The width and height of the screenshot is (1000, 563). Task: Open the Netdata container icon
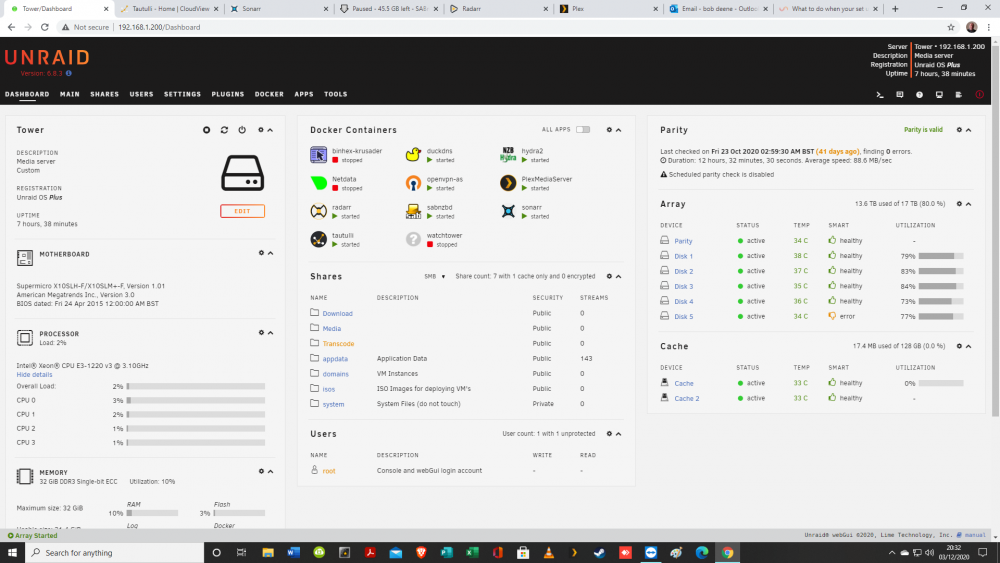[318, 183]
